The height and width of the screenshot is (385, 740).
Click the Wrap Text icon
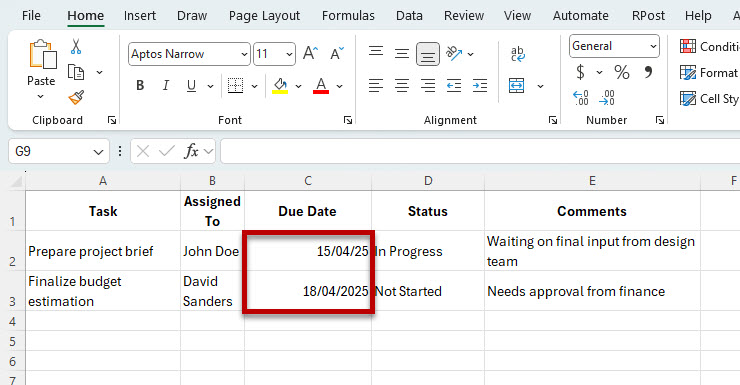click(518, 54)
